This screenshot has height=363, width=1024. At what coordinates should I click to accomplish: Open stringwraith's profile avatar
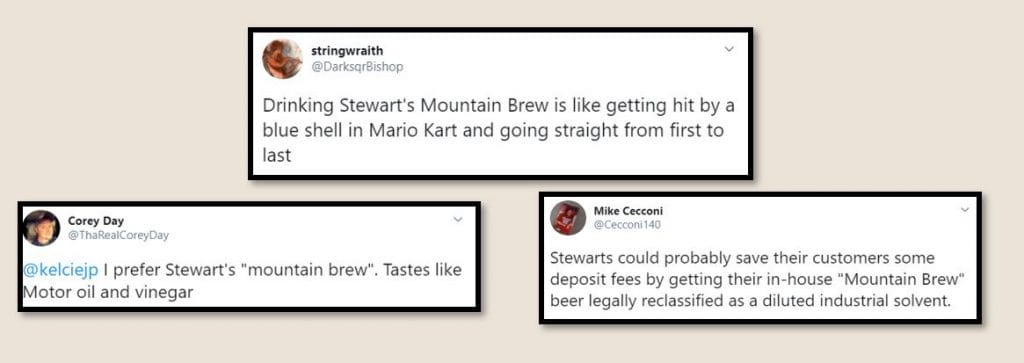[282, 59]
